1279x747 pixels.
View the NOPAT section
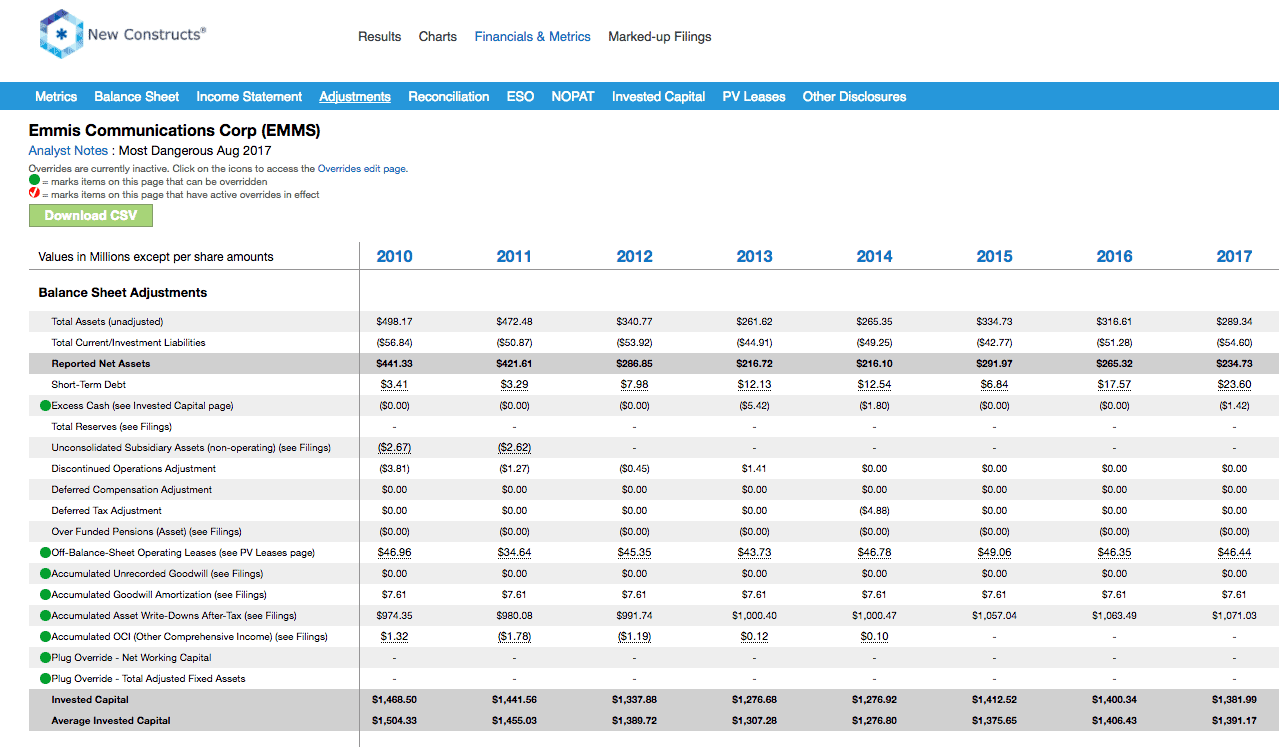coord(573,97)
